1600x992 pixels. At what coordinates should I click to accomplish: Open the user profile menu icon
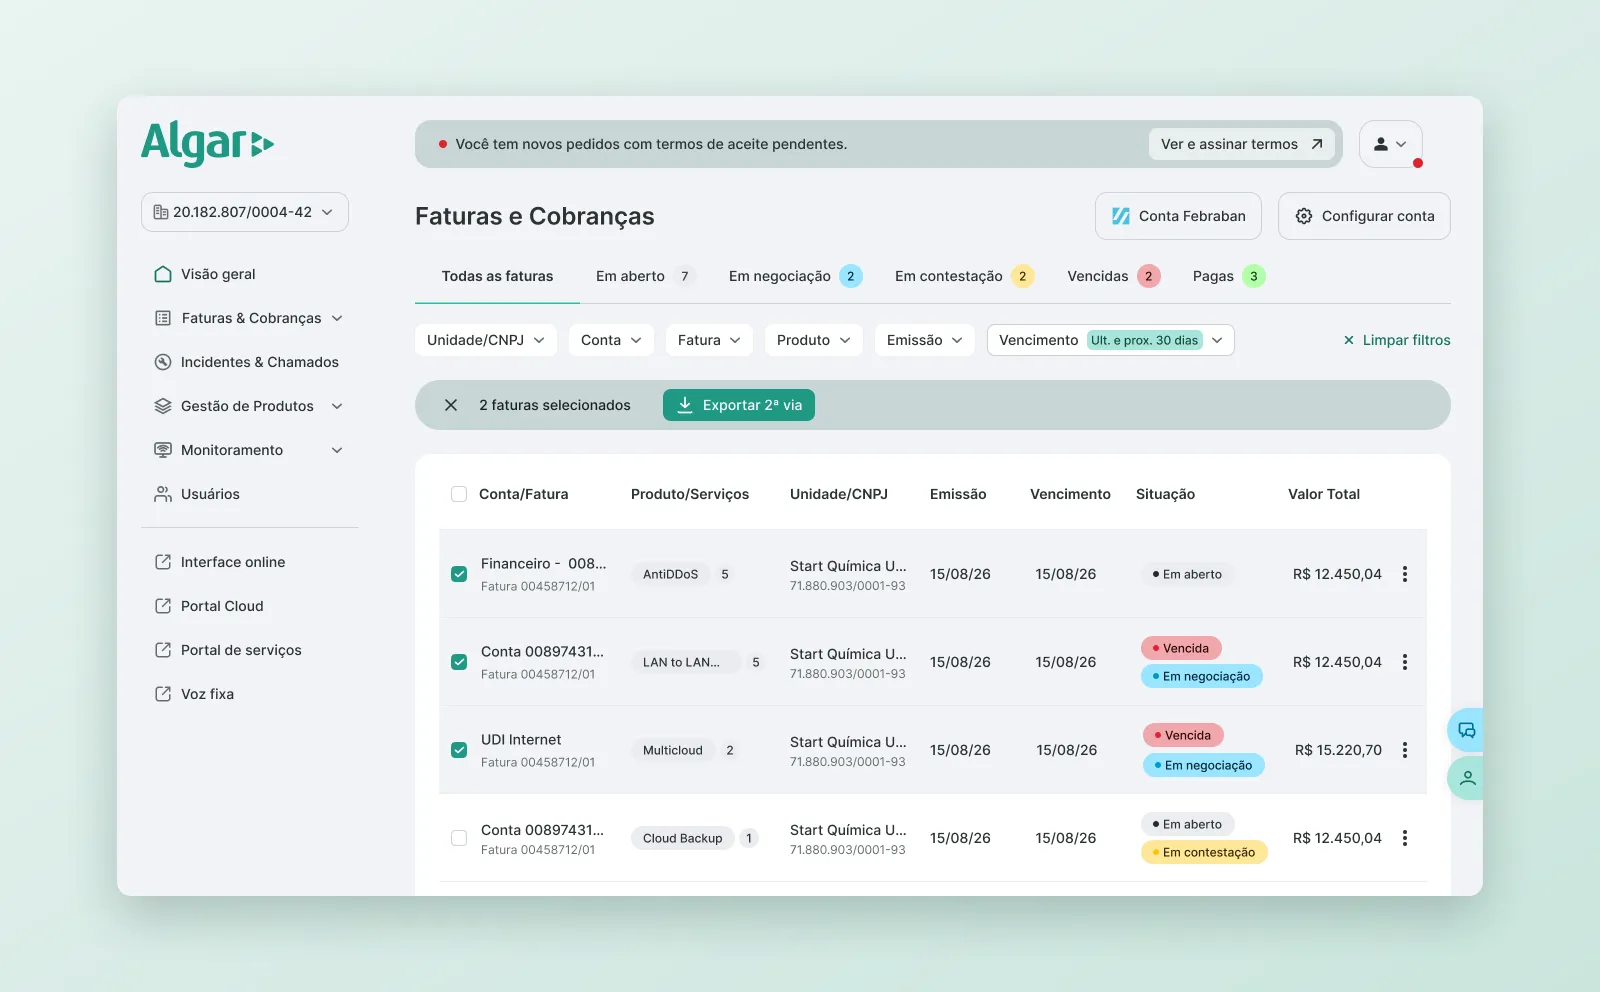[1390, 144]
